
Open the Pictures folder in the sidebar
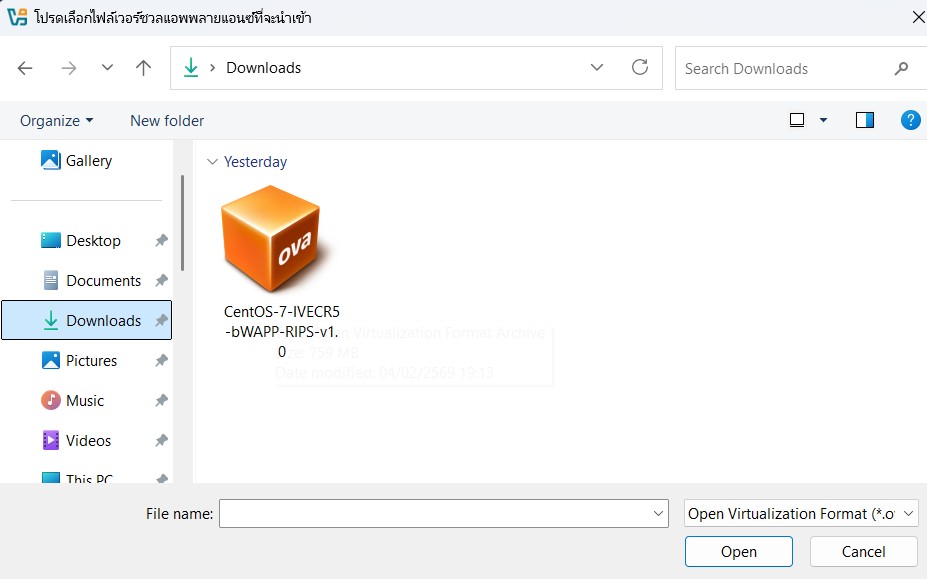click(91, 361)
